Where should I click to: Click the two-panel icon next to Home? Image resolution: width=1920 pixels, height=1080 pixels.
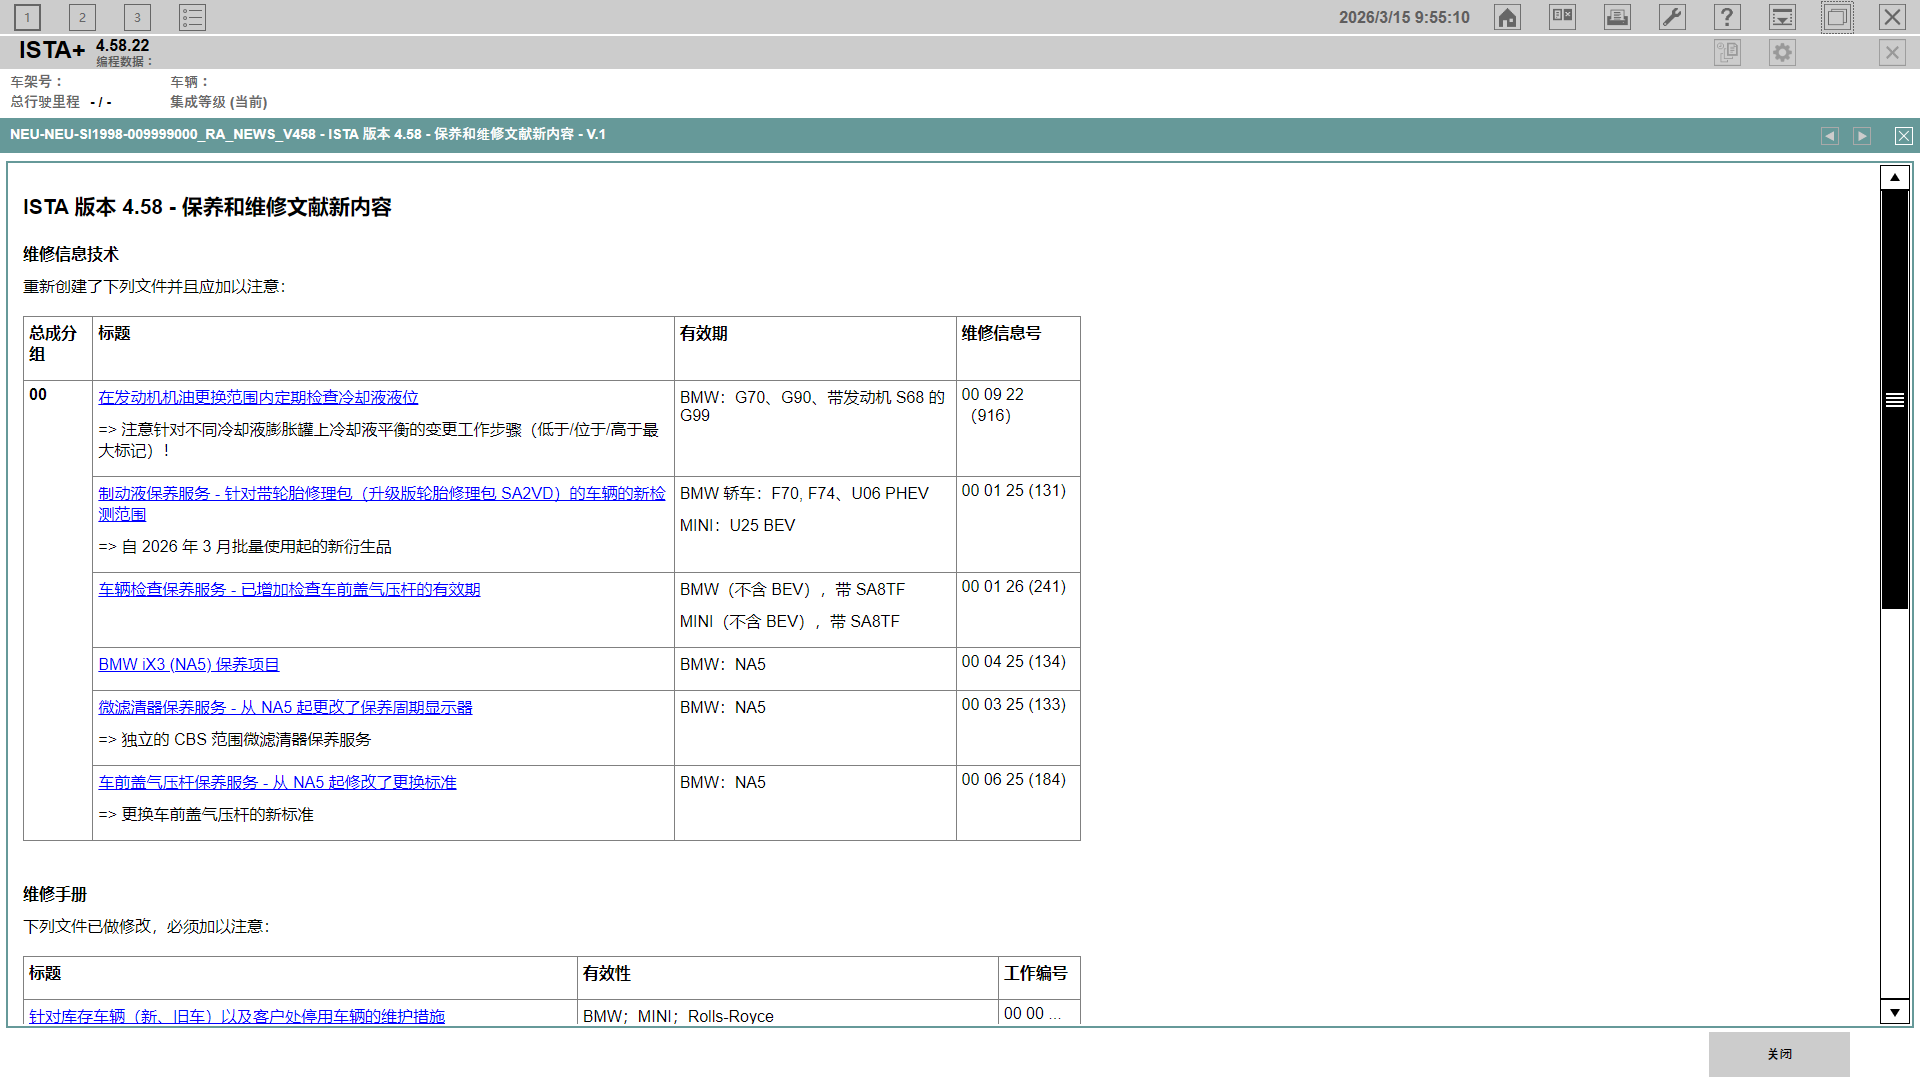point(1562,17)
